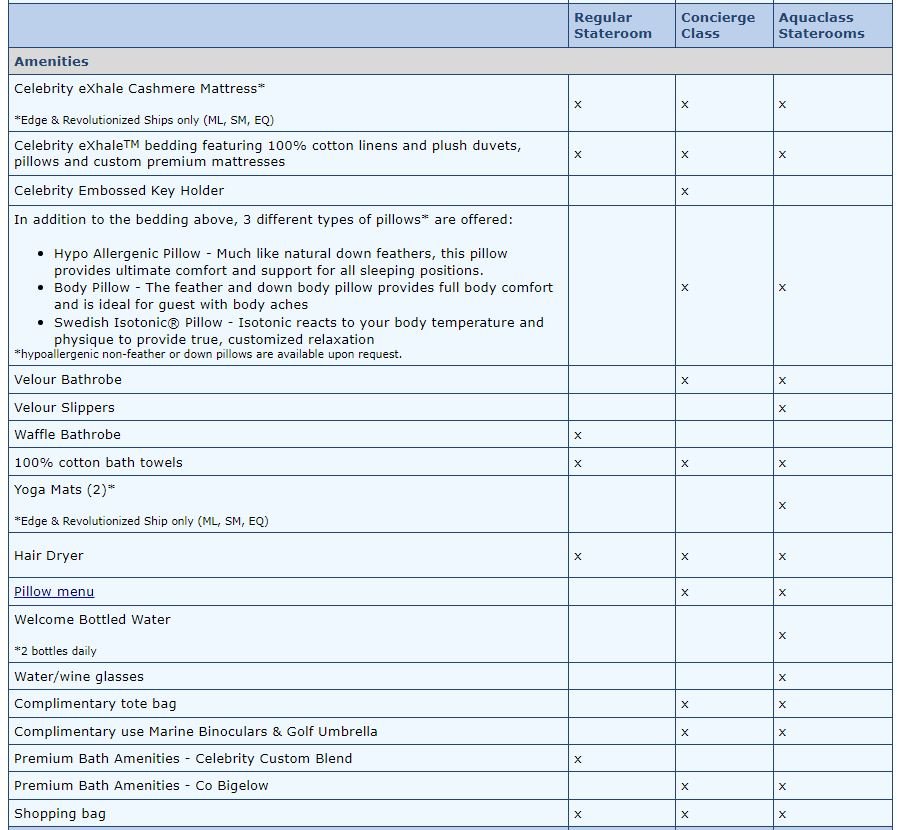Click the x for Pillow menu under Concierge Class
The height and width of the screenshot is (830, 897).
685,593
